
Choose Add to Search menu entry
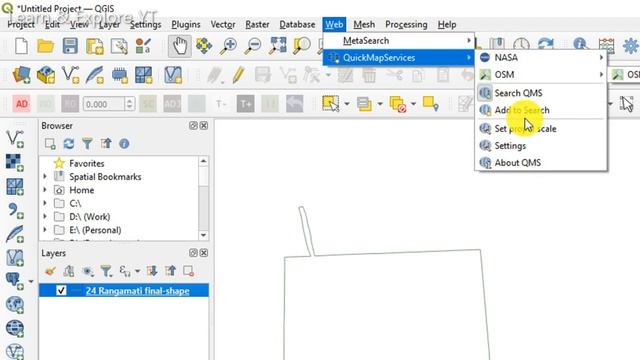click(541, 110)
